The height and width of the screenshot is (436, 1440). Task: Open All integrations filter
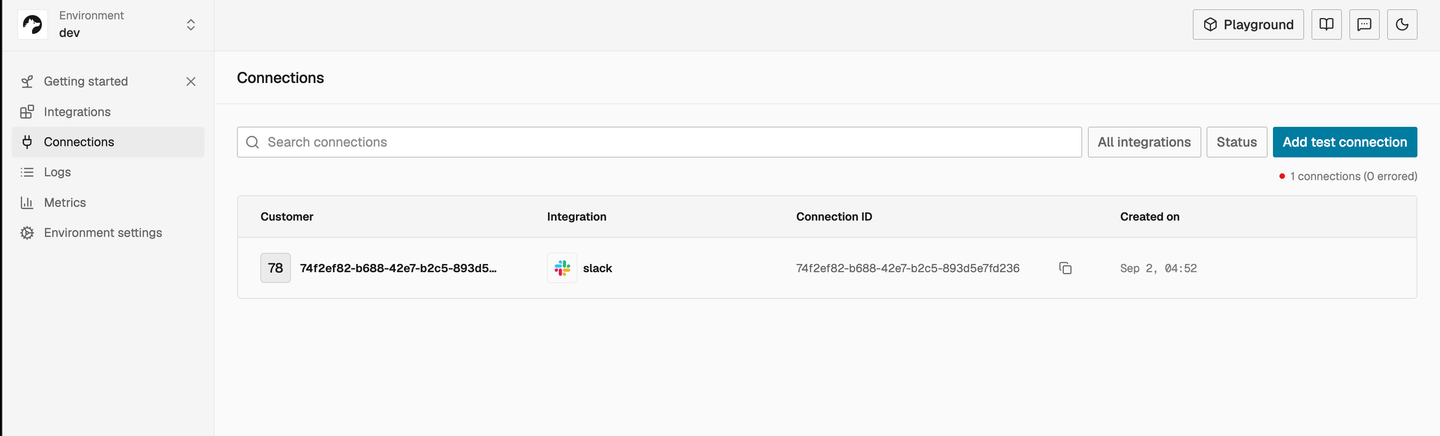coord(1144,142)
